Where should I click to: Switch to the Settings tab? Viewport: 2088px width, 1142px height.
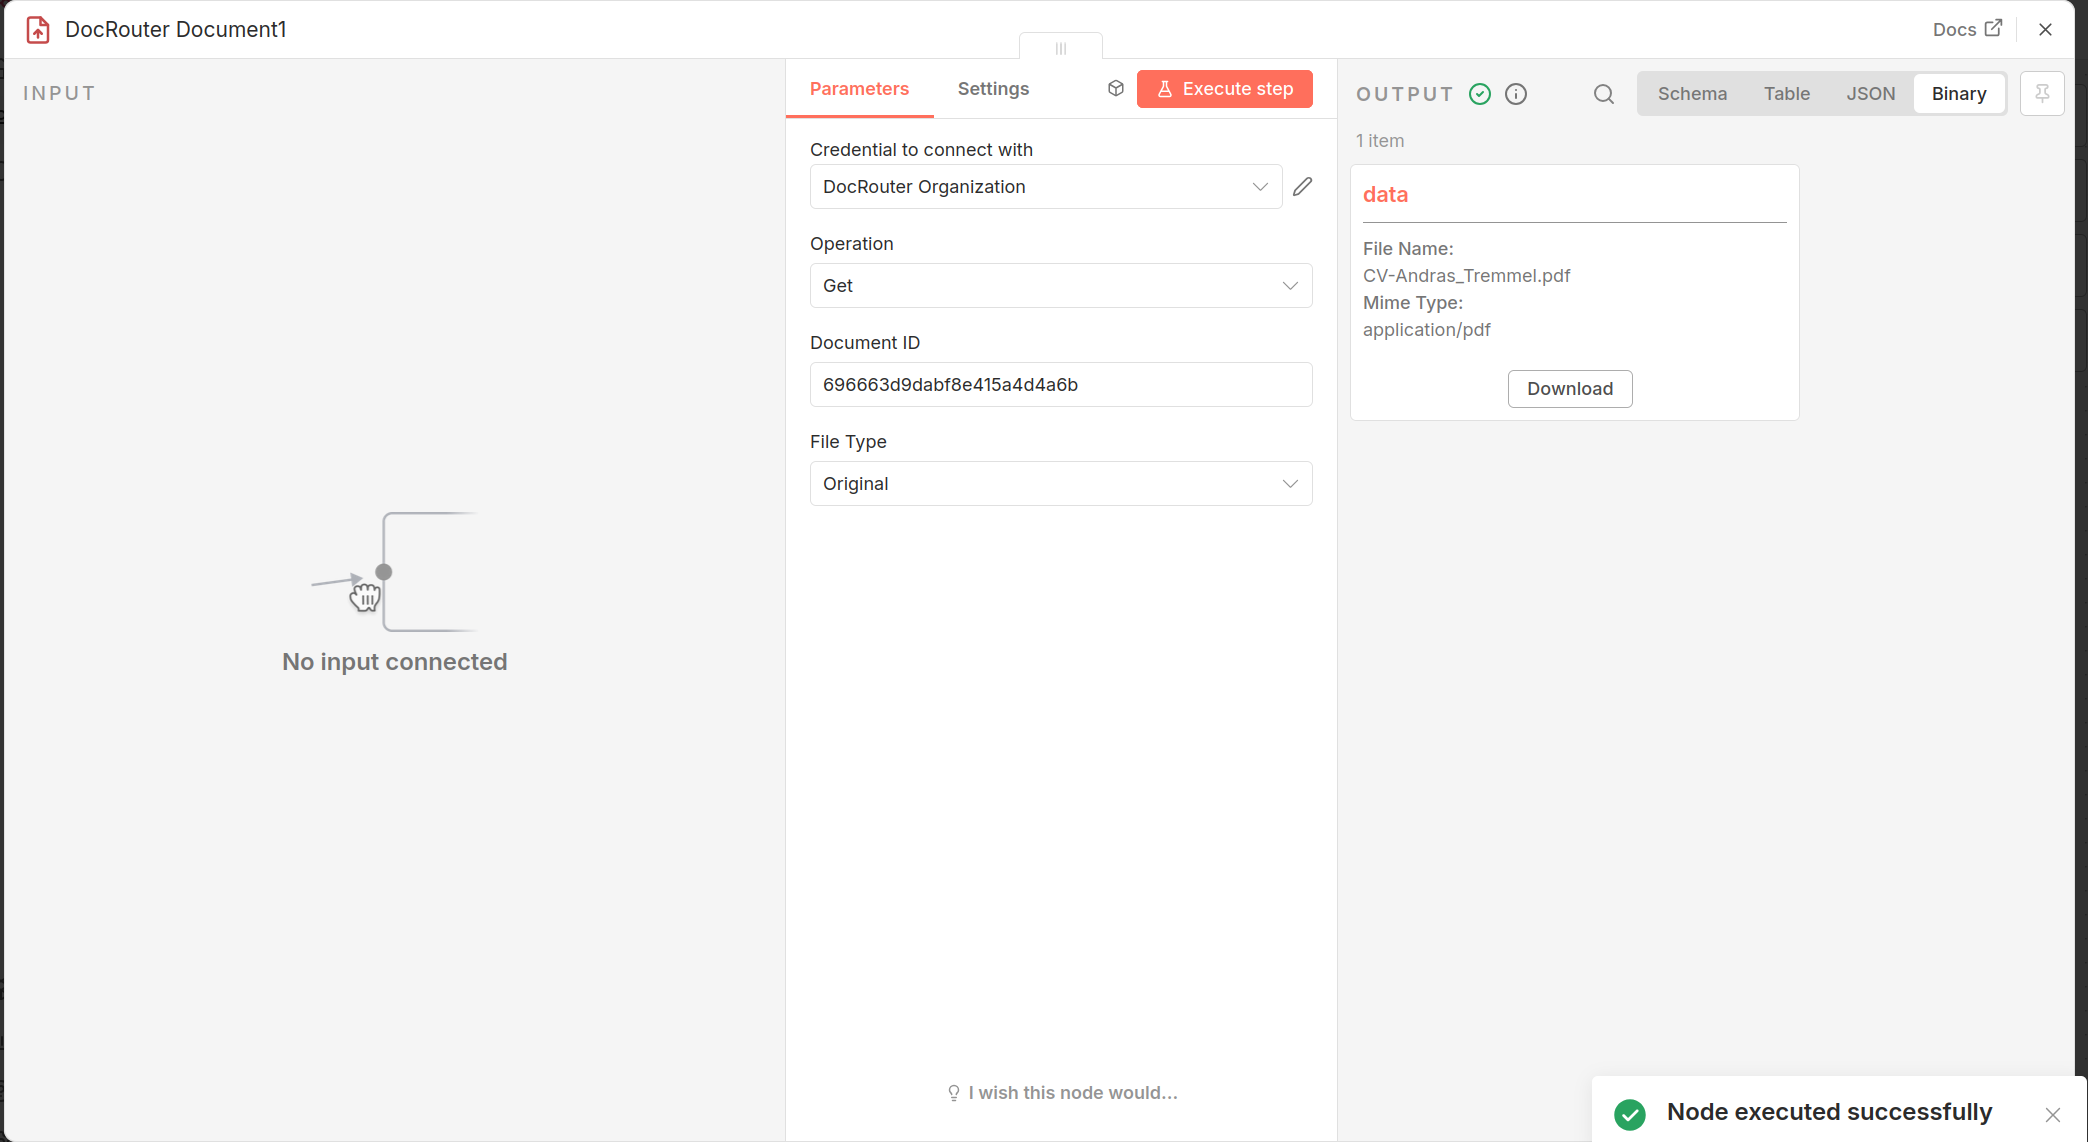click(993, 89)
